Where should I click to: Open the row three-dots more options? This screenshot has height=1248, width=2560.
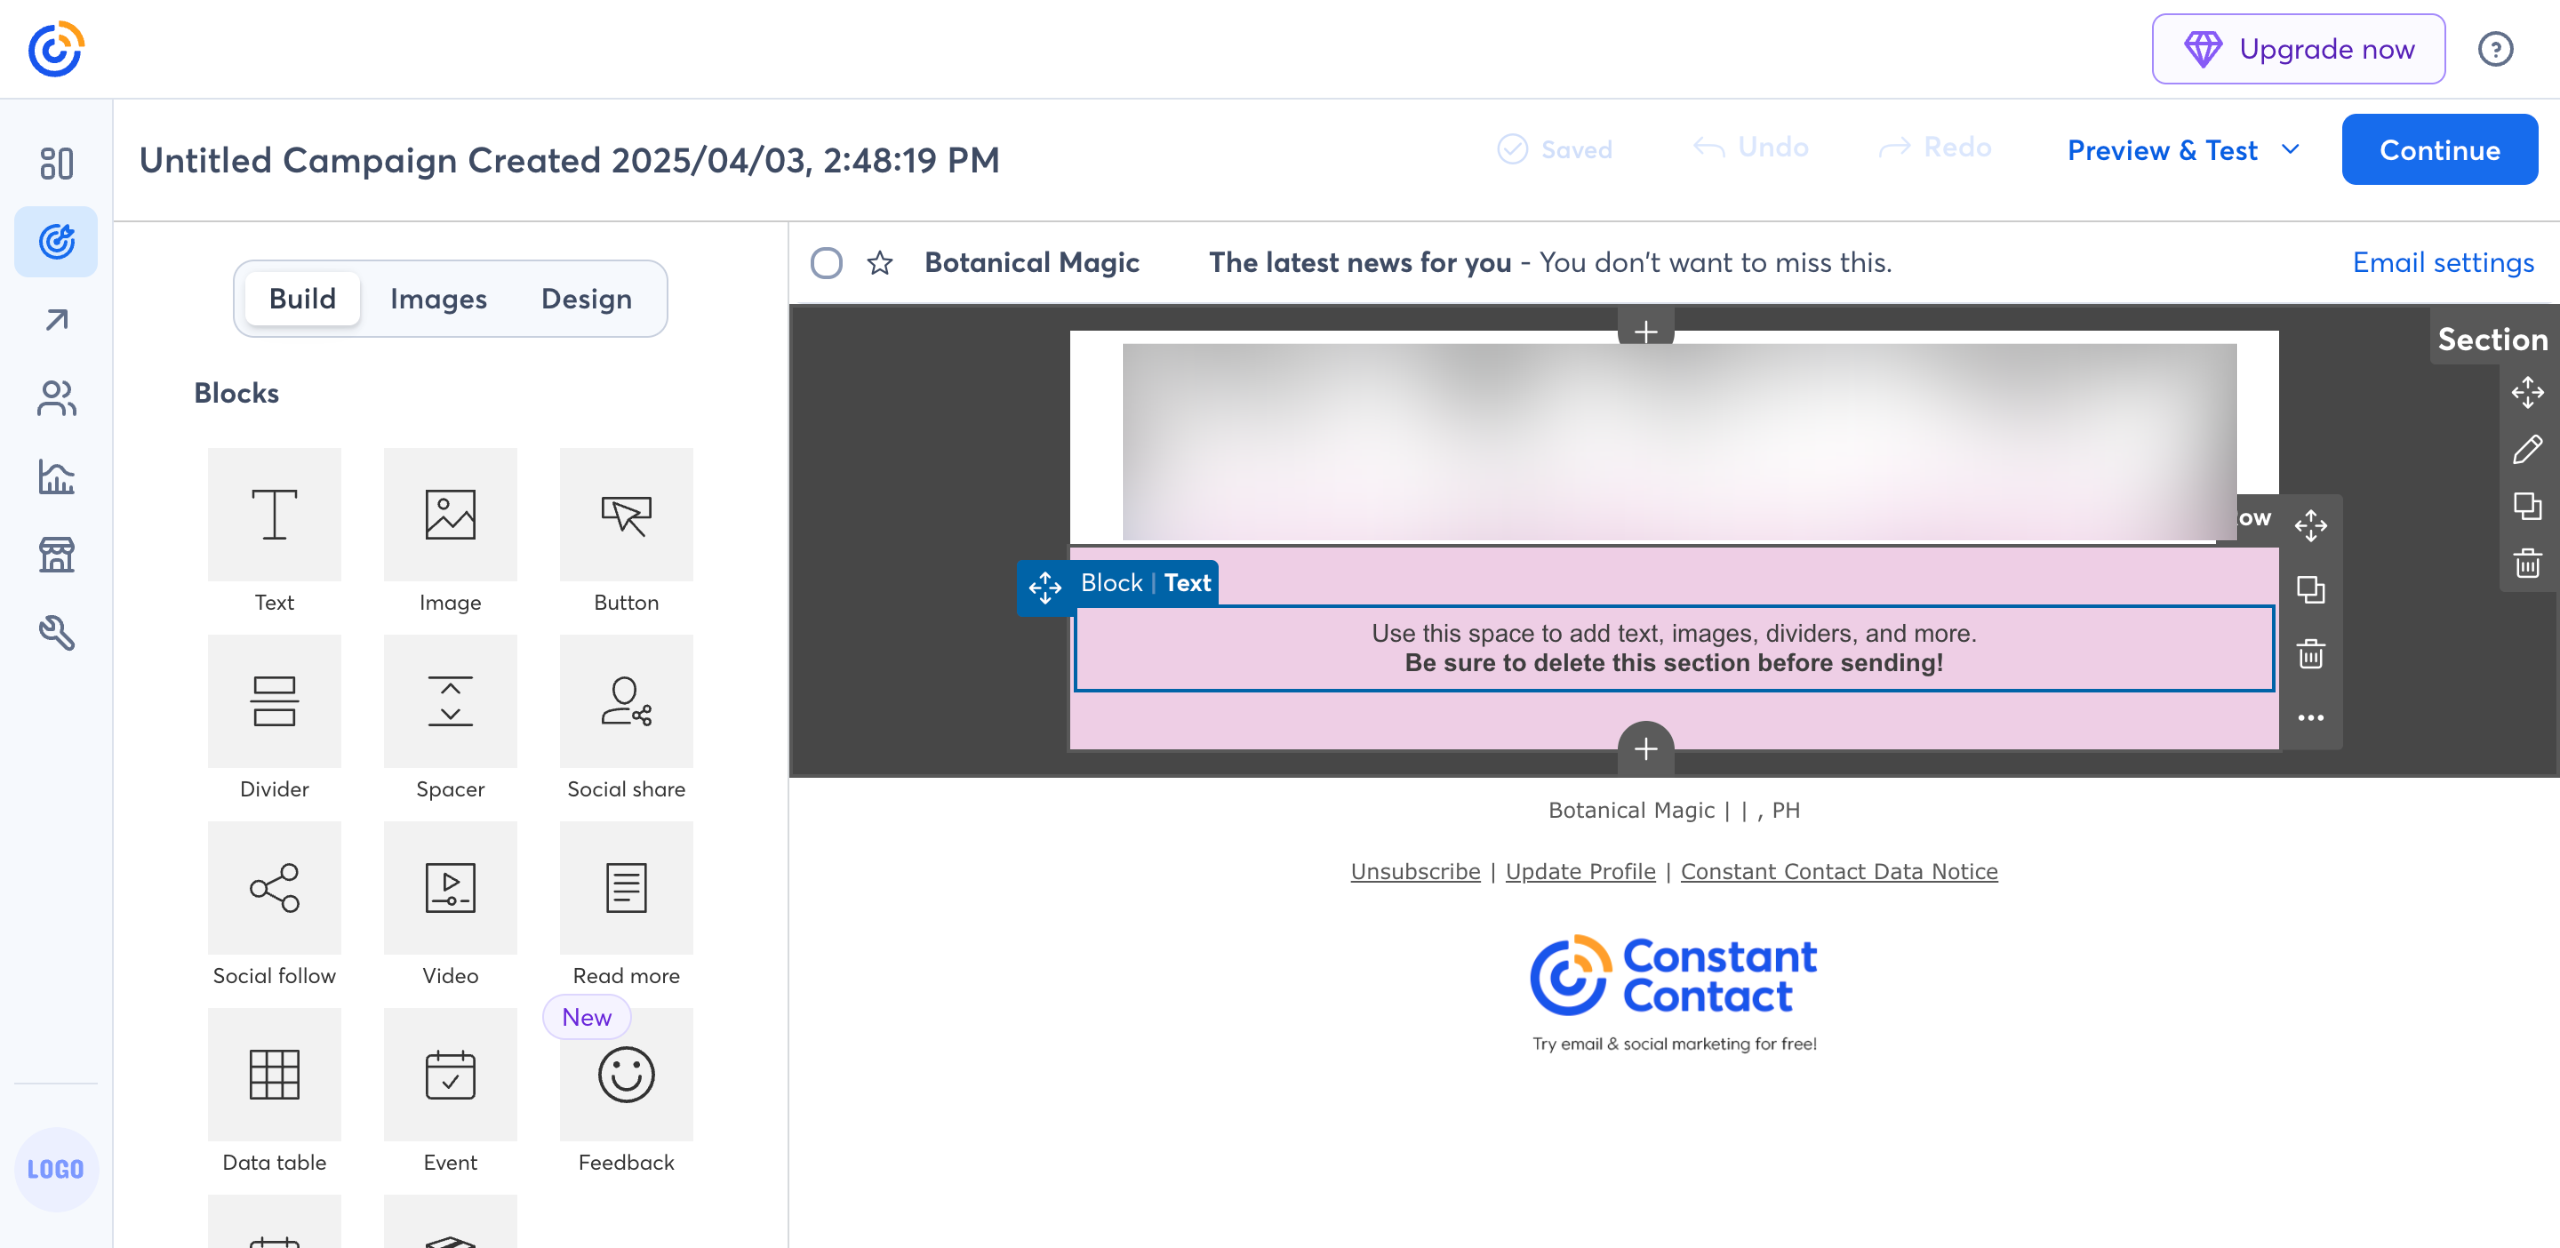pos(2310,718)
